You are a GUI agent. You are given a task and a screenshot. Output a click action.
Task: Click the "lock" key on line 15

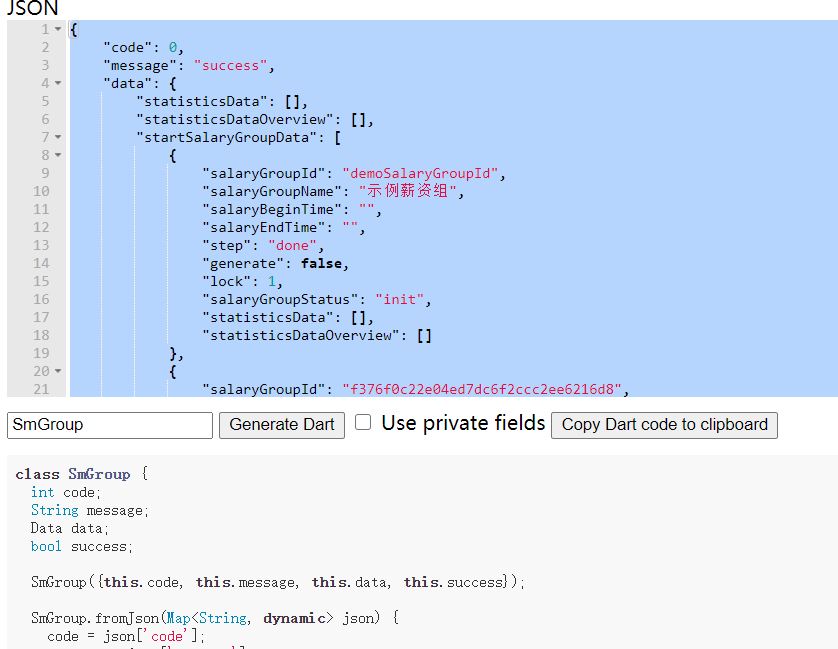[227, 281]
